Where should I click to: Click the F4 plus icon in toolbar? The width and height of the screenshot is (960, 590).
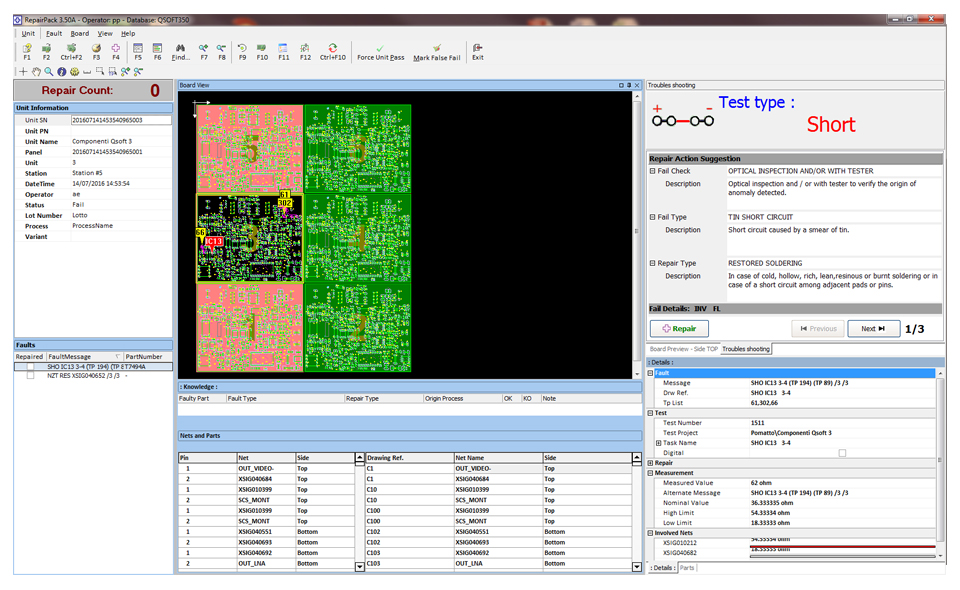[116, 48]
